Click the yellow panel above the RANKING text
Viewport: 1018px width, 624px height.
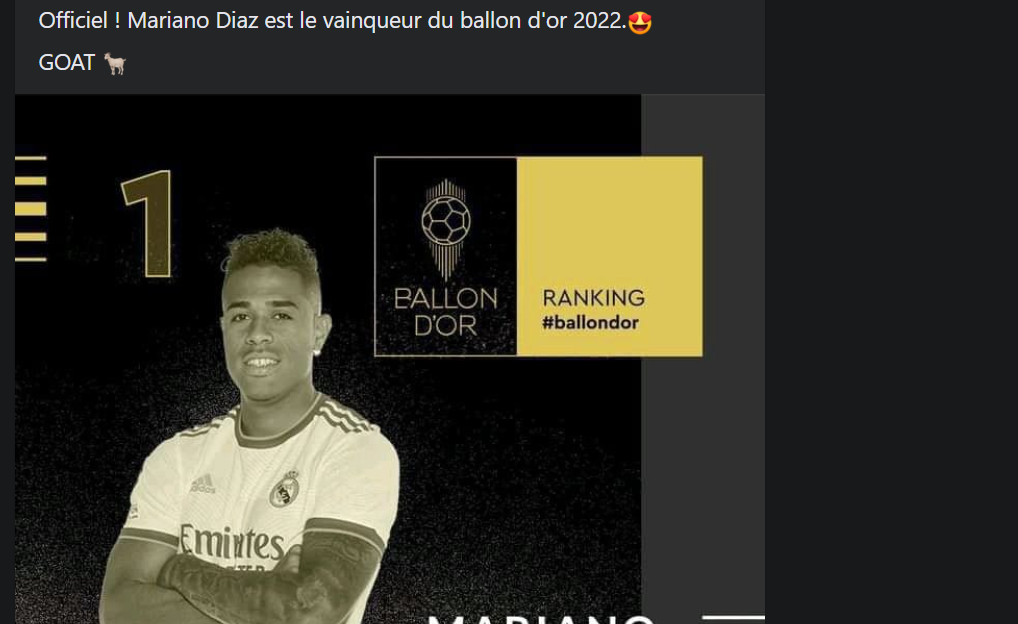pos(609,221)
